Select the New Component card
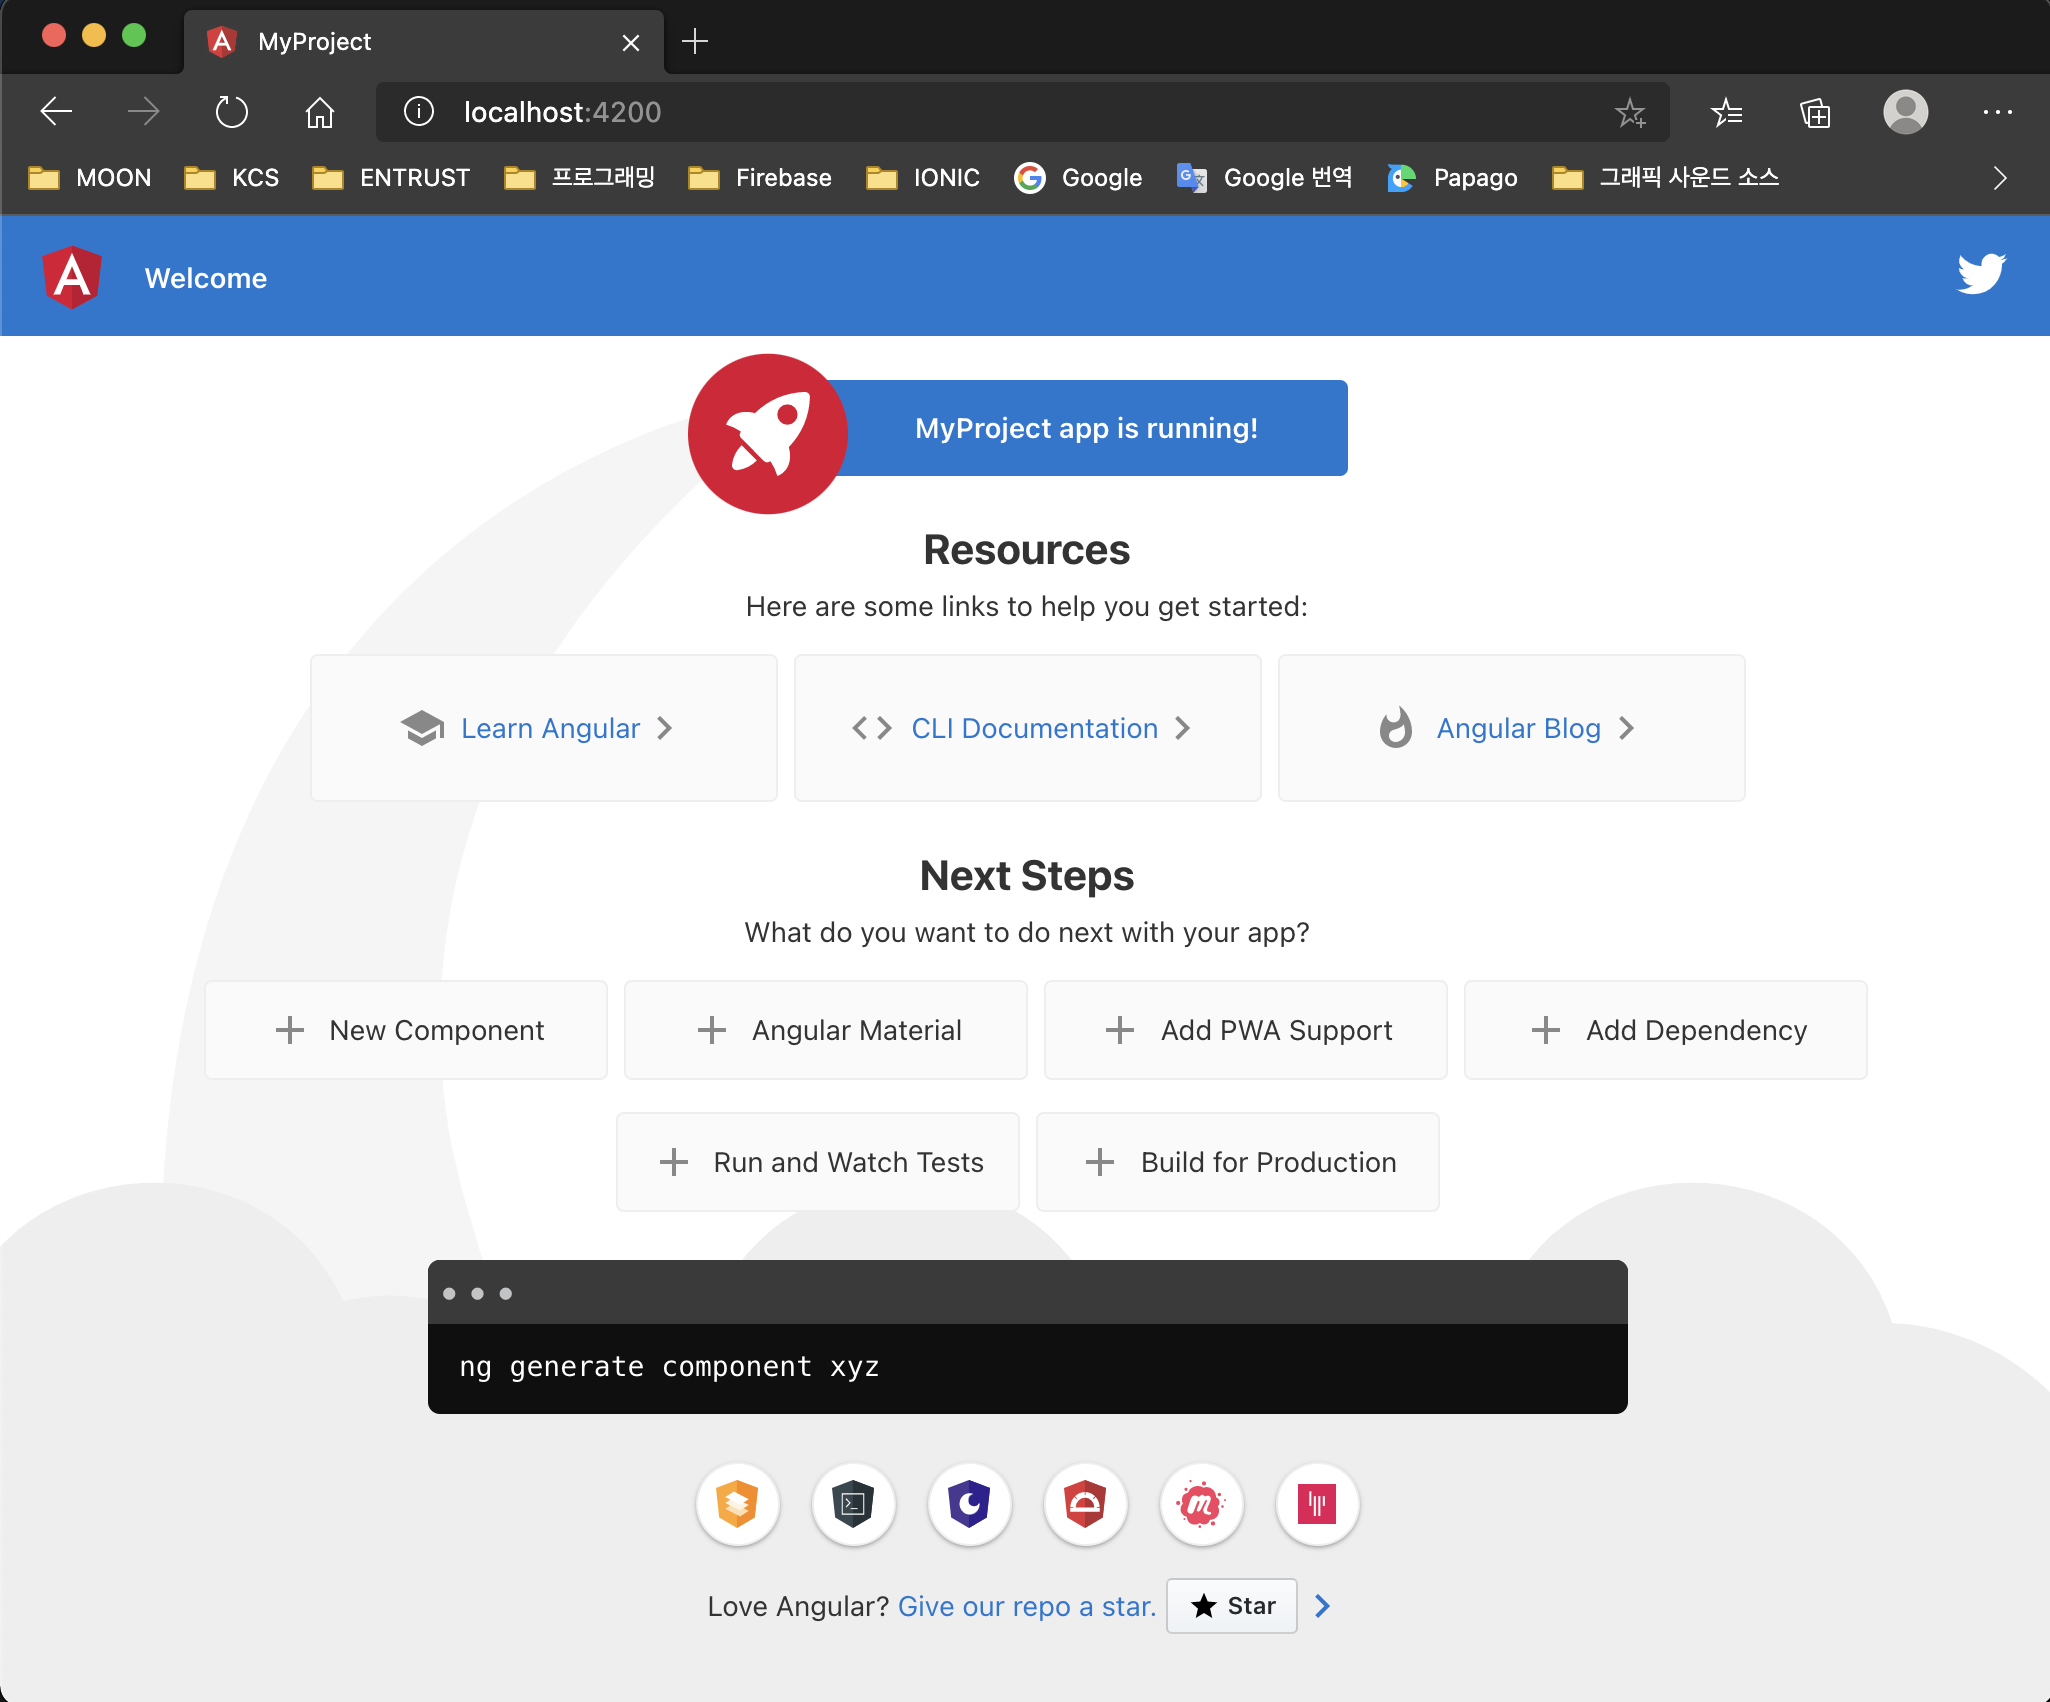 pos(406,1030)
